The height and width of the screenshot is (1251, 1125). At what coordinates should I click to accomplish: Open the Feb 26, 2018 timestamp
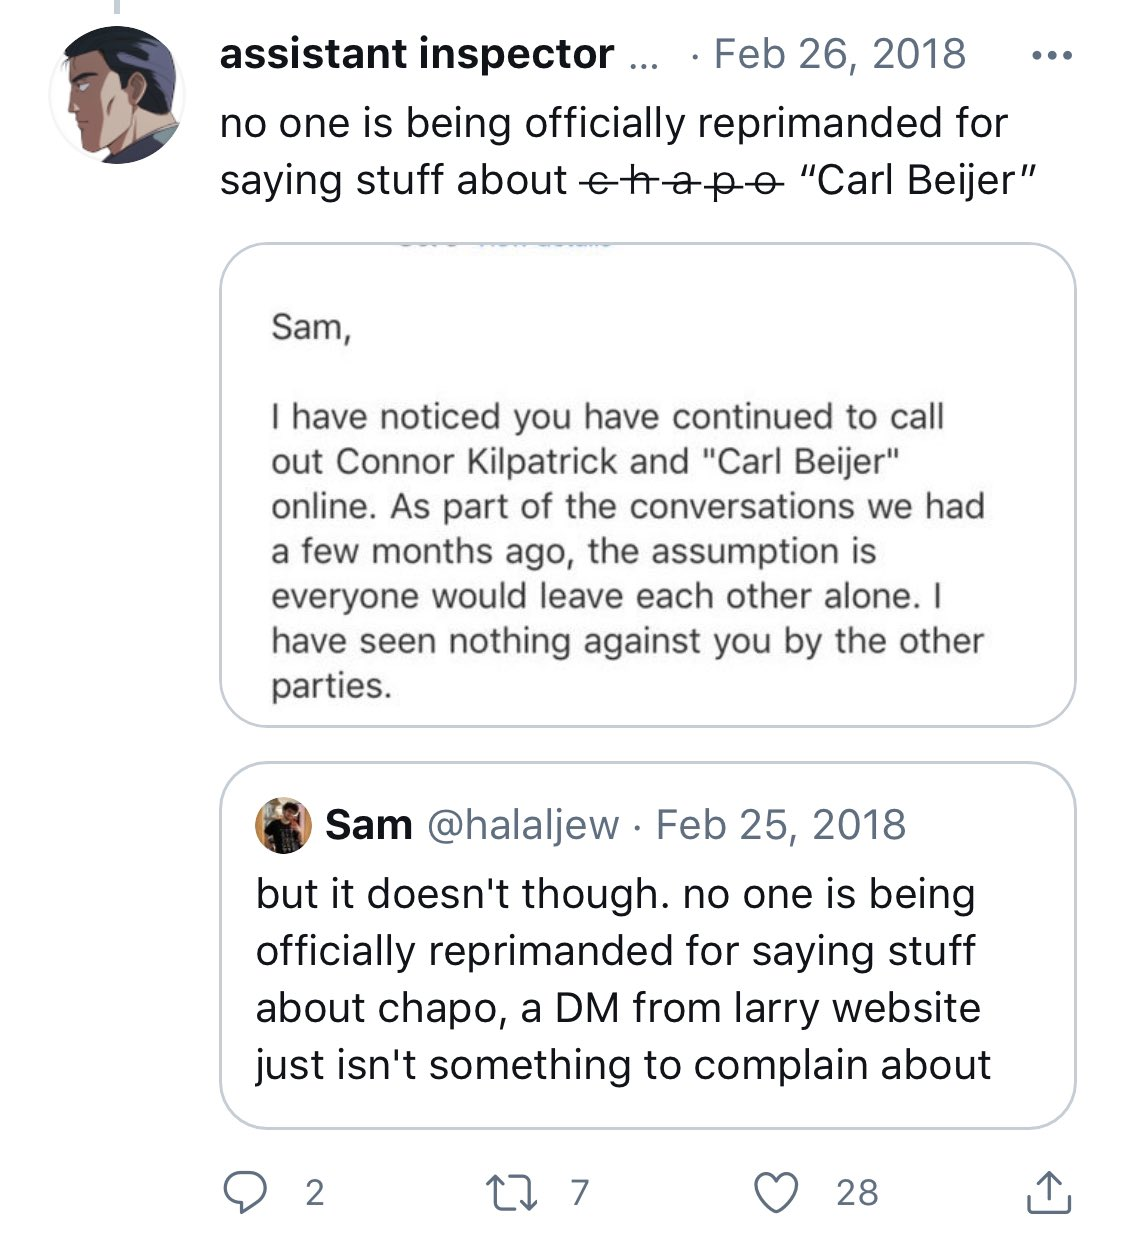click(840, 54)
